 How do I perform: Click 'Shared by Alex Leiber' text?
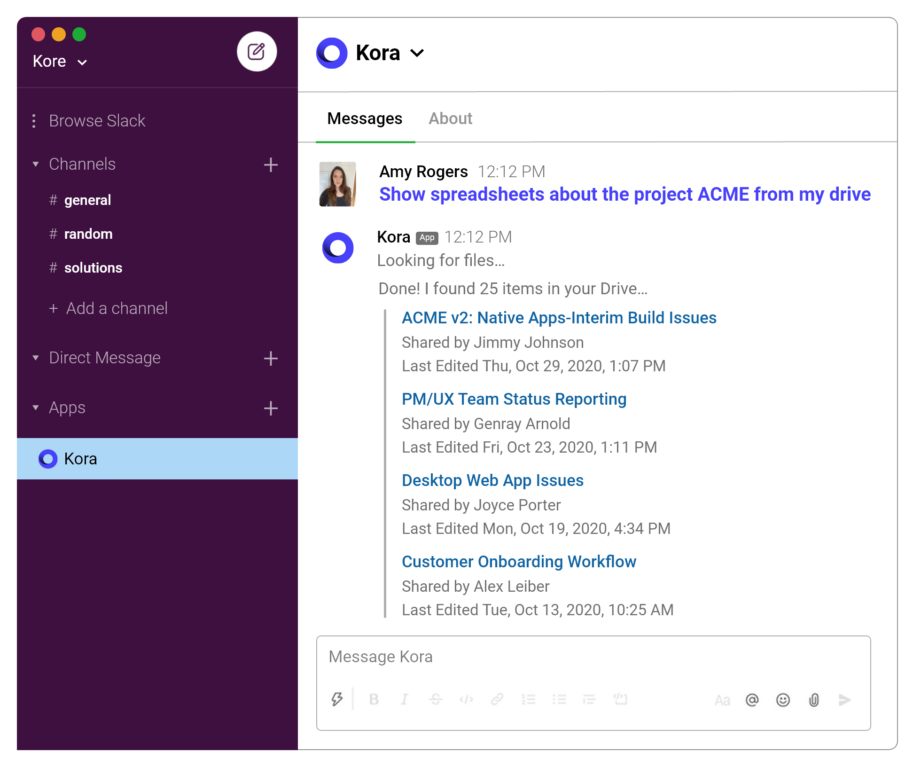(x=475, y=586)
